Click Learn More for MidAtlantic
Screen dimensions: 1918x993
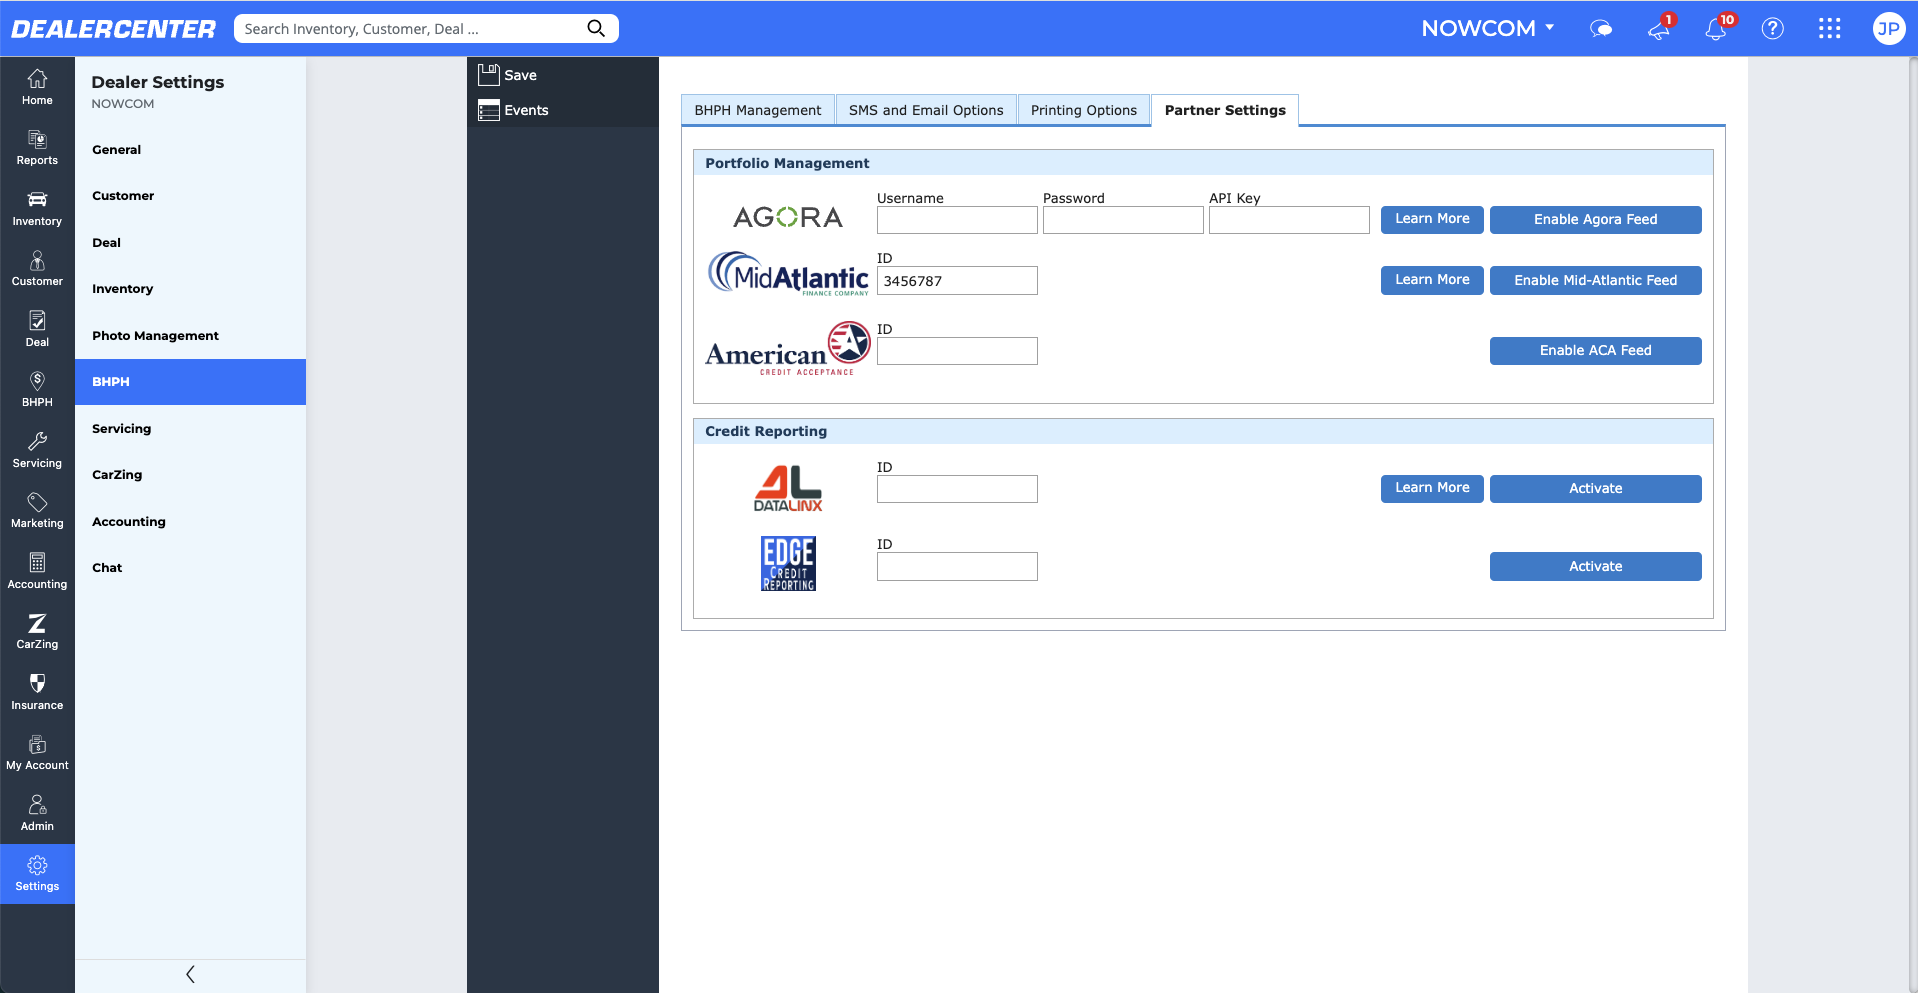pos(1432,280)
